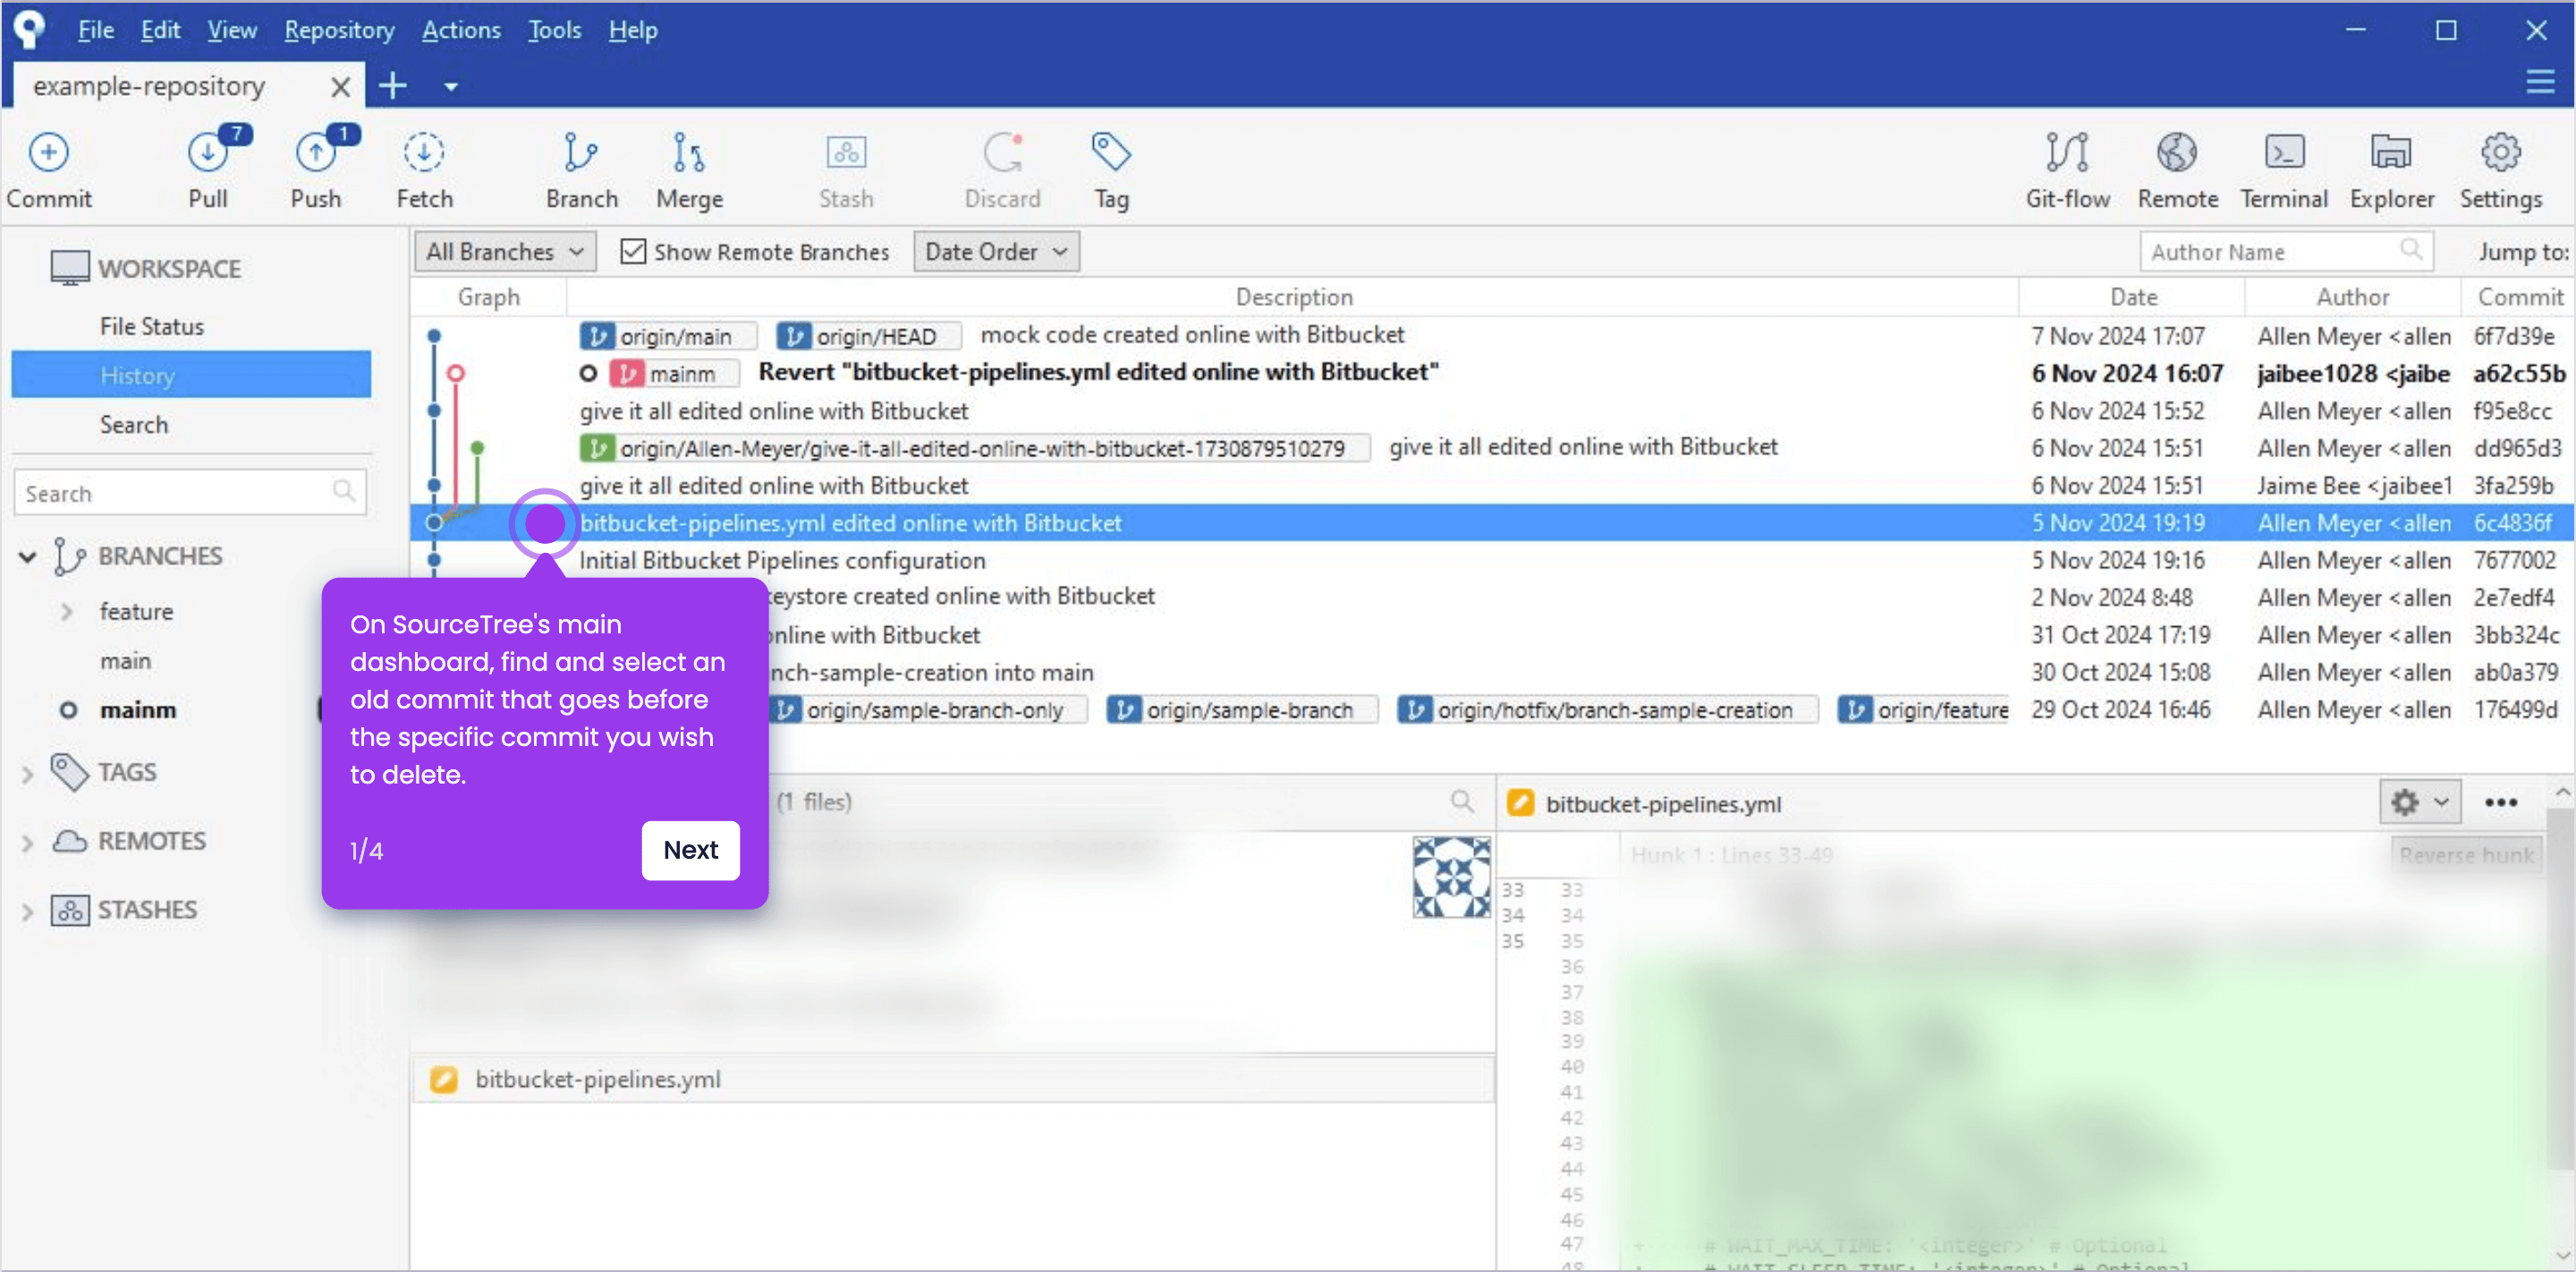Close the example-repository tab

pos(340,87)
